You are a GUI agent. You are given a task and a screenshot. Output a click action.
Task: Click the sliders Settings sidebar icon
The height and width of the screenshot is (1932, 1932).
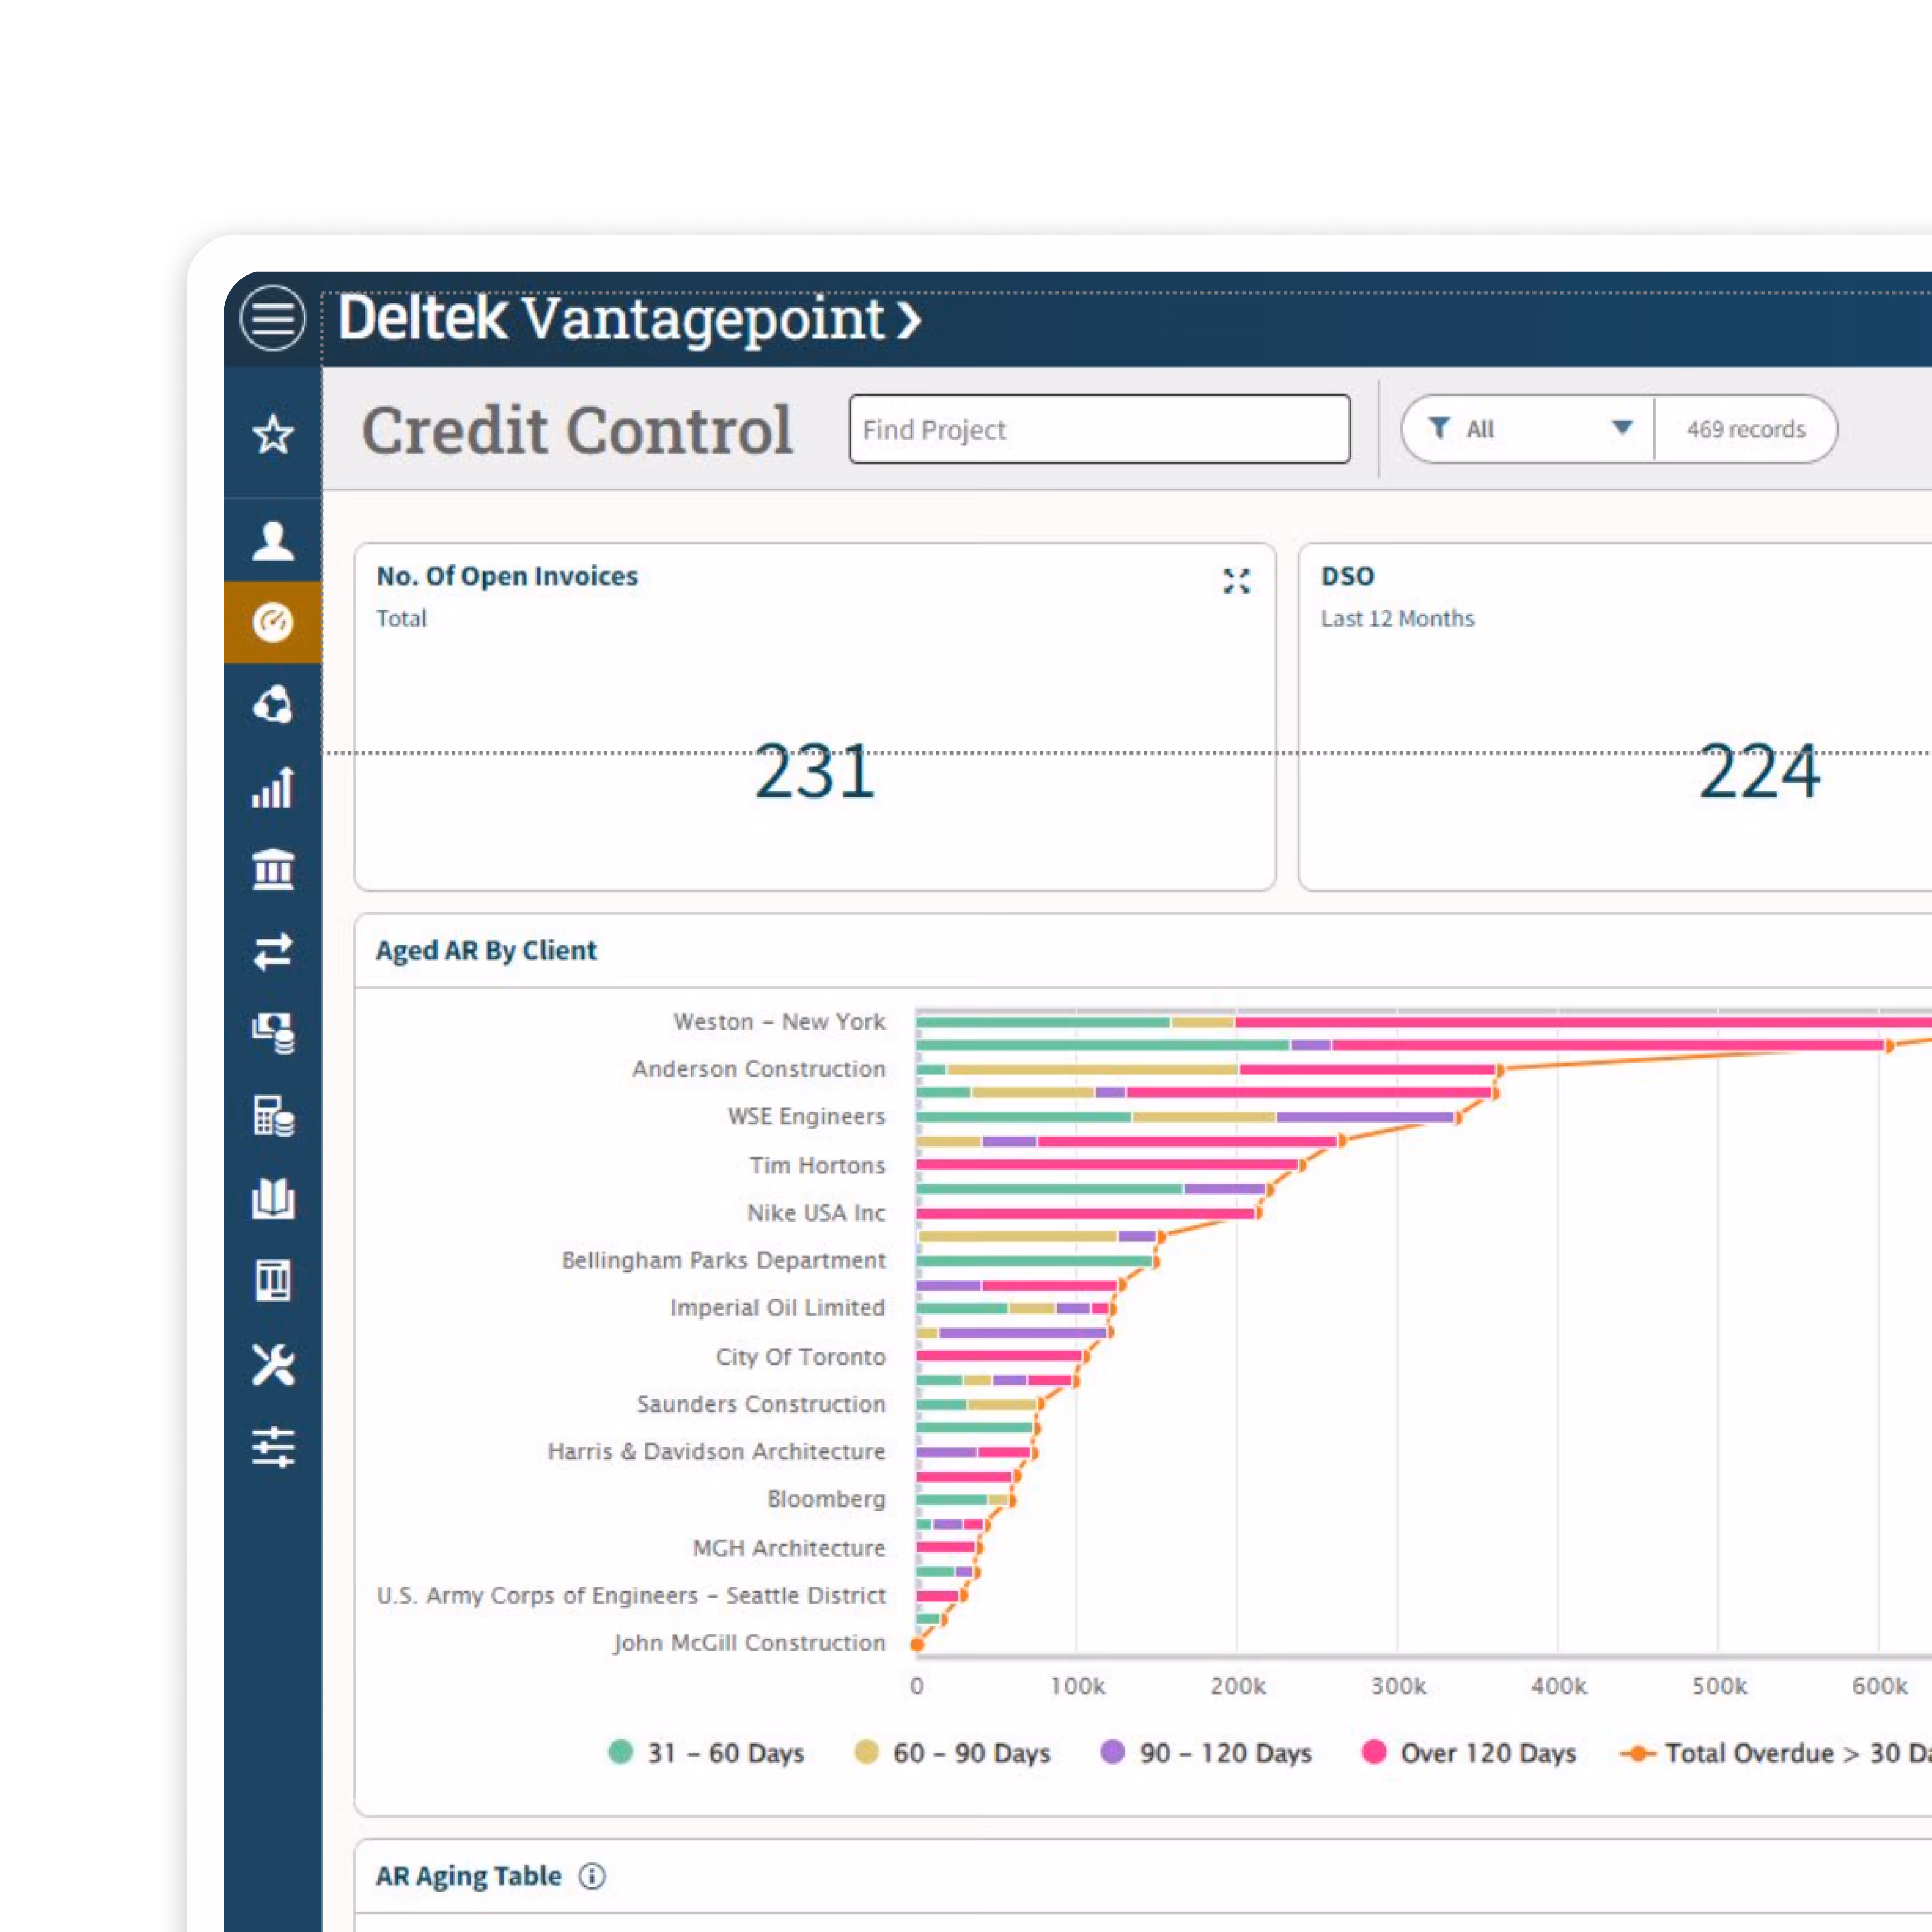272,1446
